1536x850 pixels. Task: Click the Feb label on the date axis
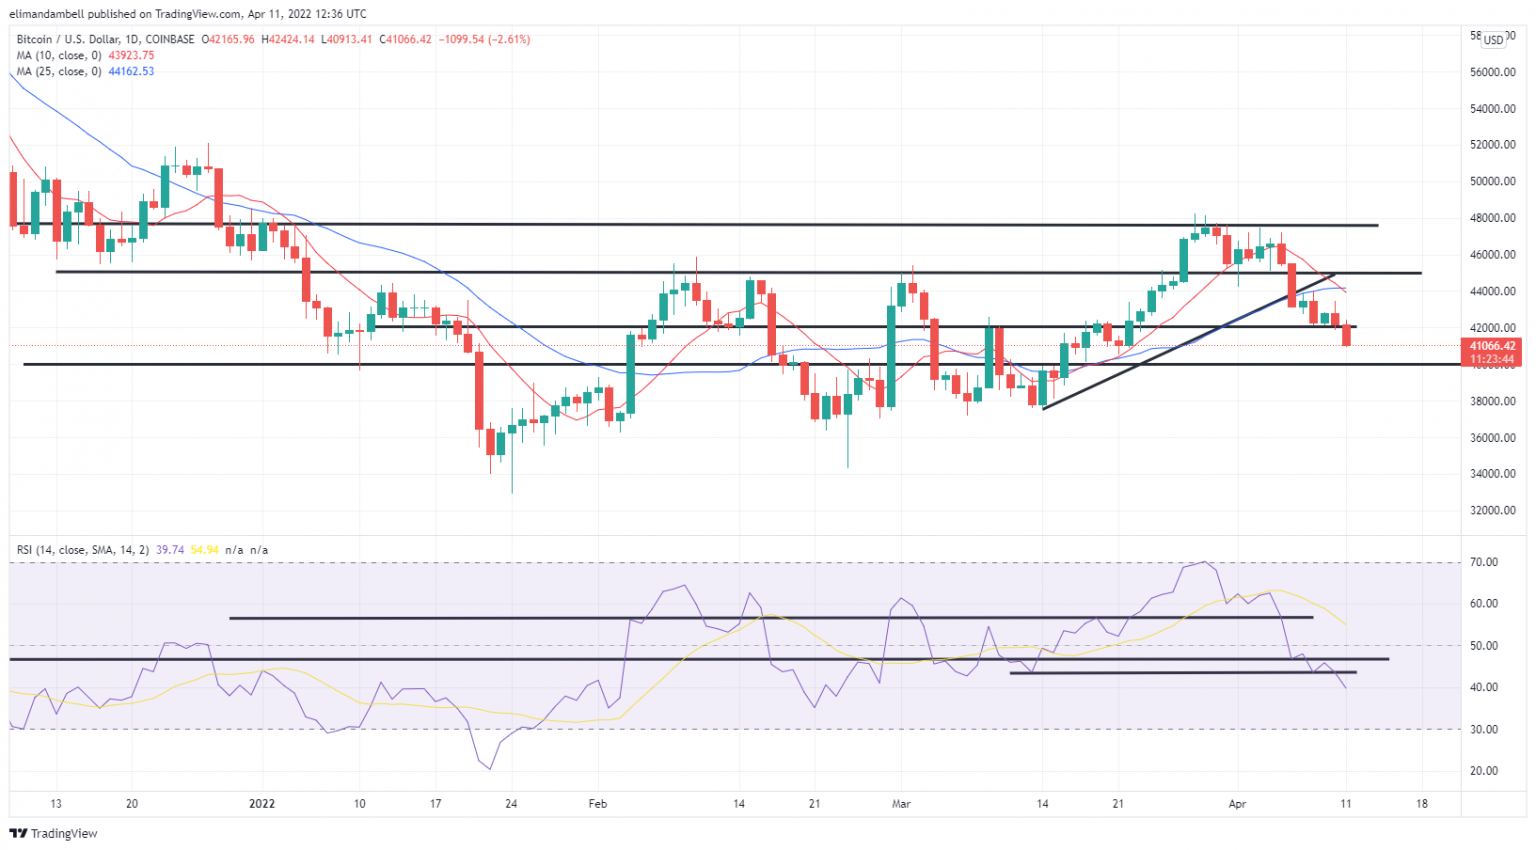598,804
